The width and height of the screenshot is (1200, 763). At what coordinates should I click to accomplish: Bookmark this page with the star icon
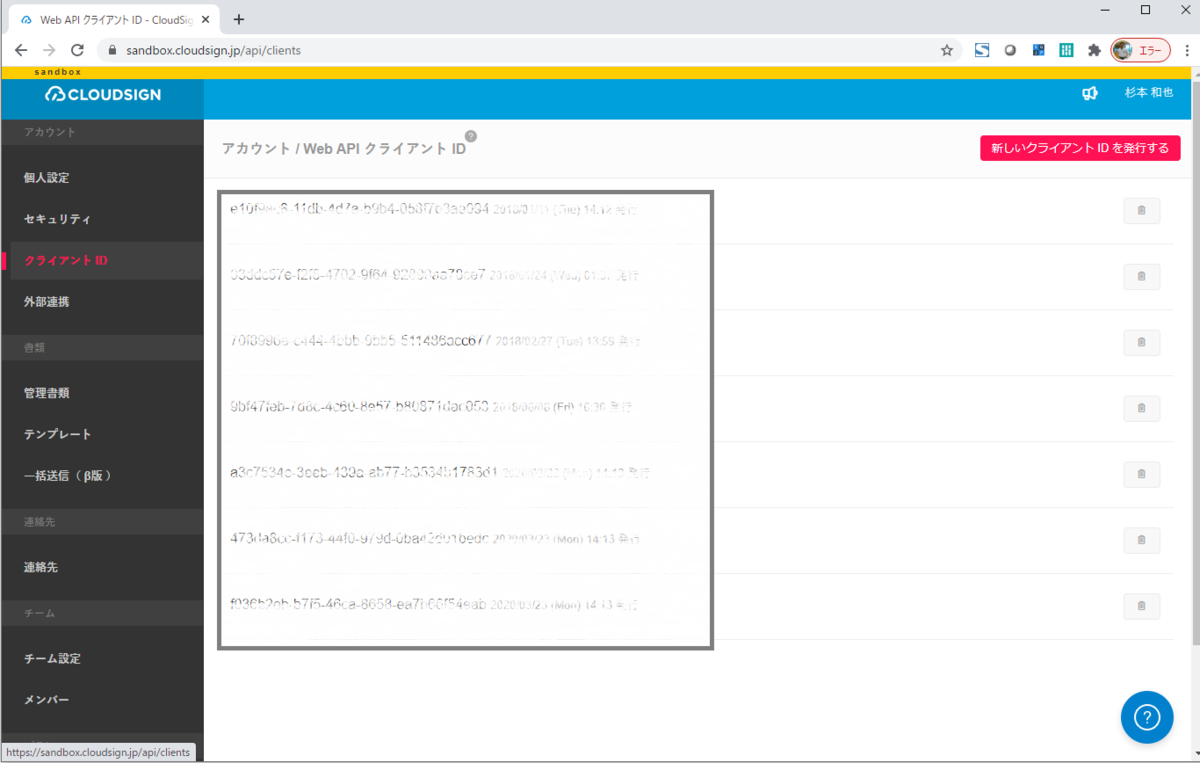pyautogui.click(x=947, y=50)
